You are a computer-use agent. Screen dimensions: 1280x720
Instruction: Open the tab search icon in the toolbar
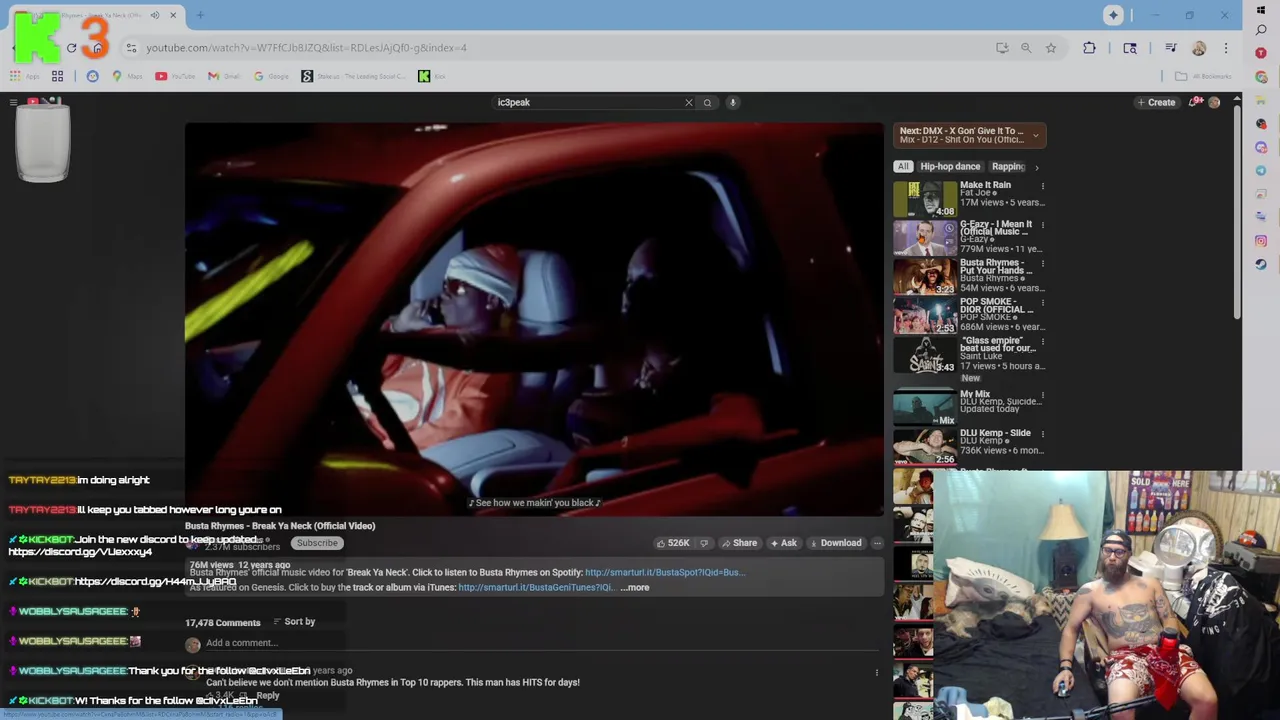(1130, 48)
